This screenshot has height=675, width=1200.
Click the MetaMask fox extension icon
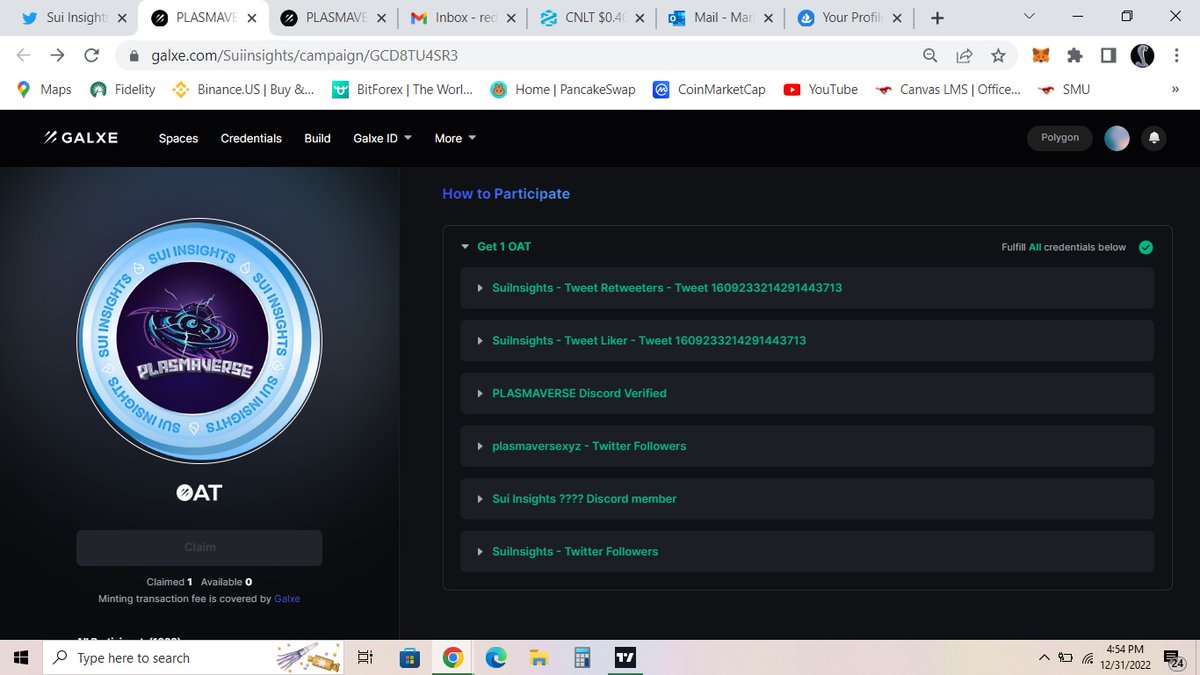pos(1041,56)
